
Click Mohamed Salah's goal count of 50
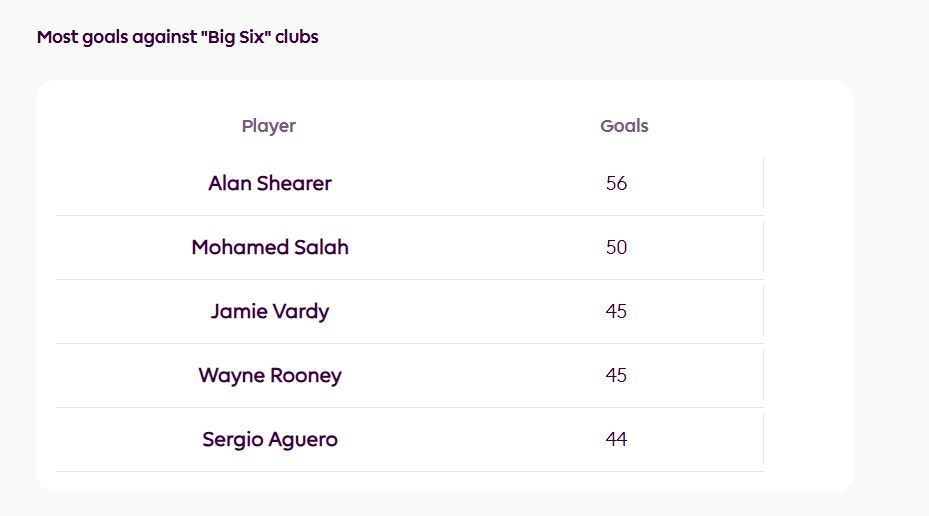616,248
